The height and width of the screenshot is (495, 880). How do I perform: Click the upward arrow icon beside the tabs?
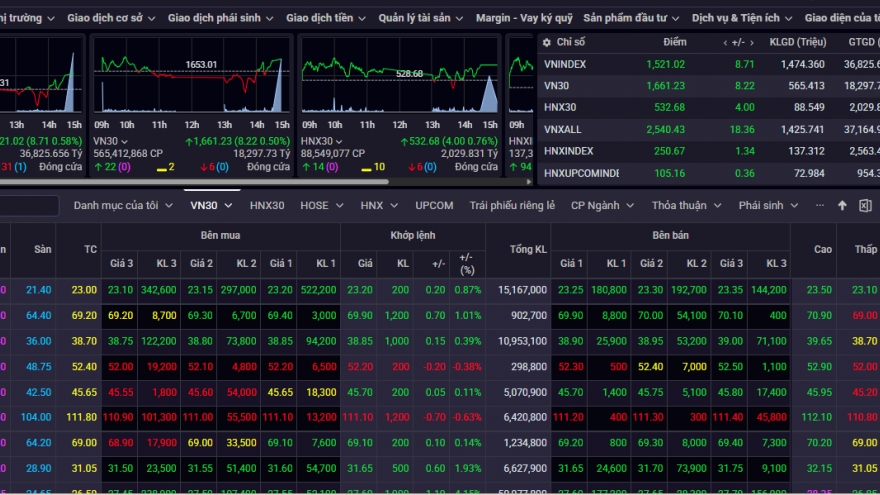pos(842,205)
